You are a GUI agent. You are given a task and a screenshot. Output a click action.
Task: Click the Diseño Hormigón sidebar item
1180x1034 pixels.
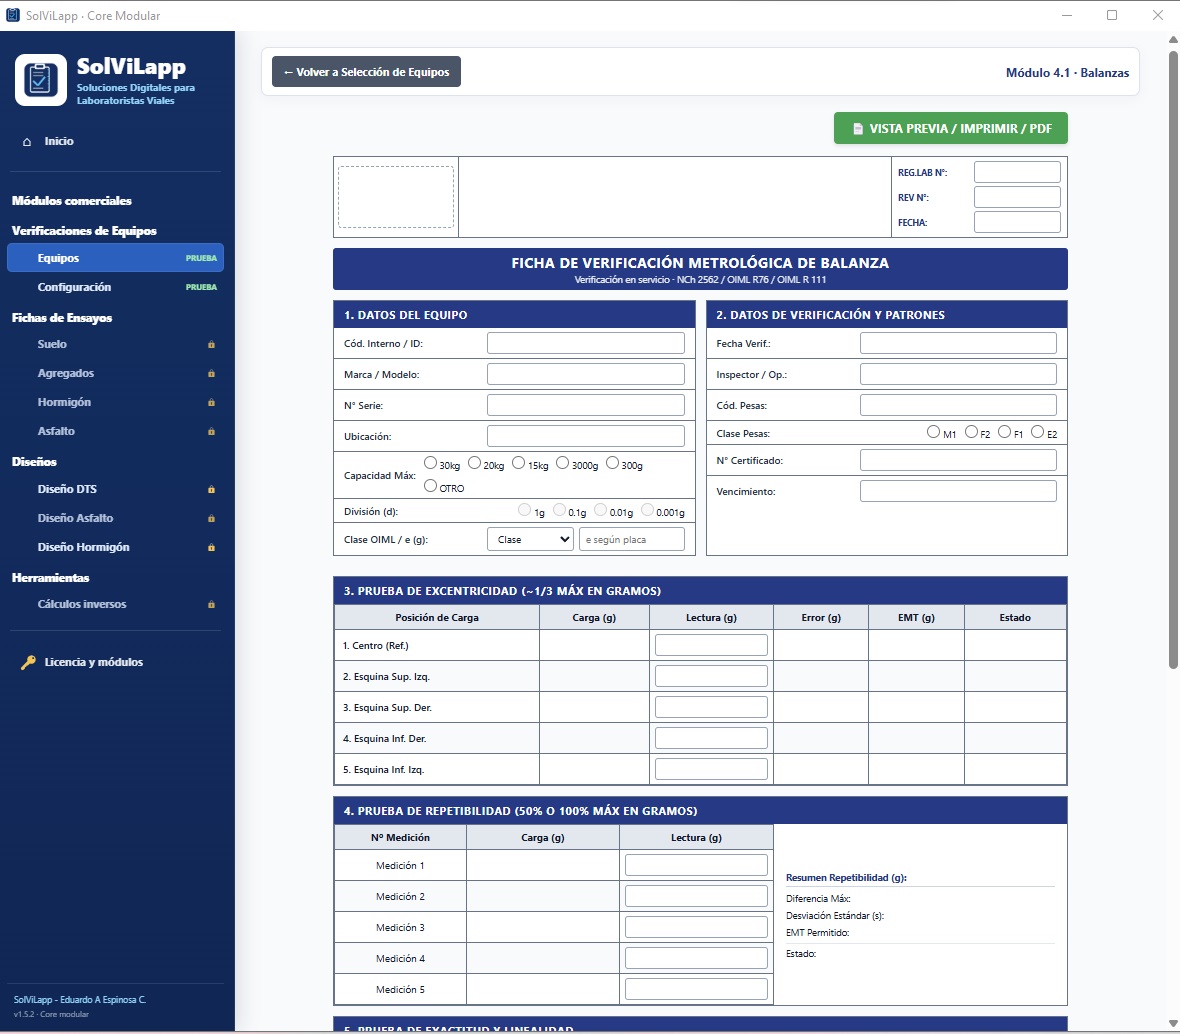pyautogui.click(x=116, y=548)
